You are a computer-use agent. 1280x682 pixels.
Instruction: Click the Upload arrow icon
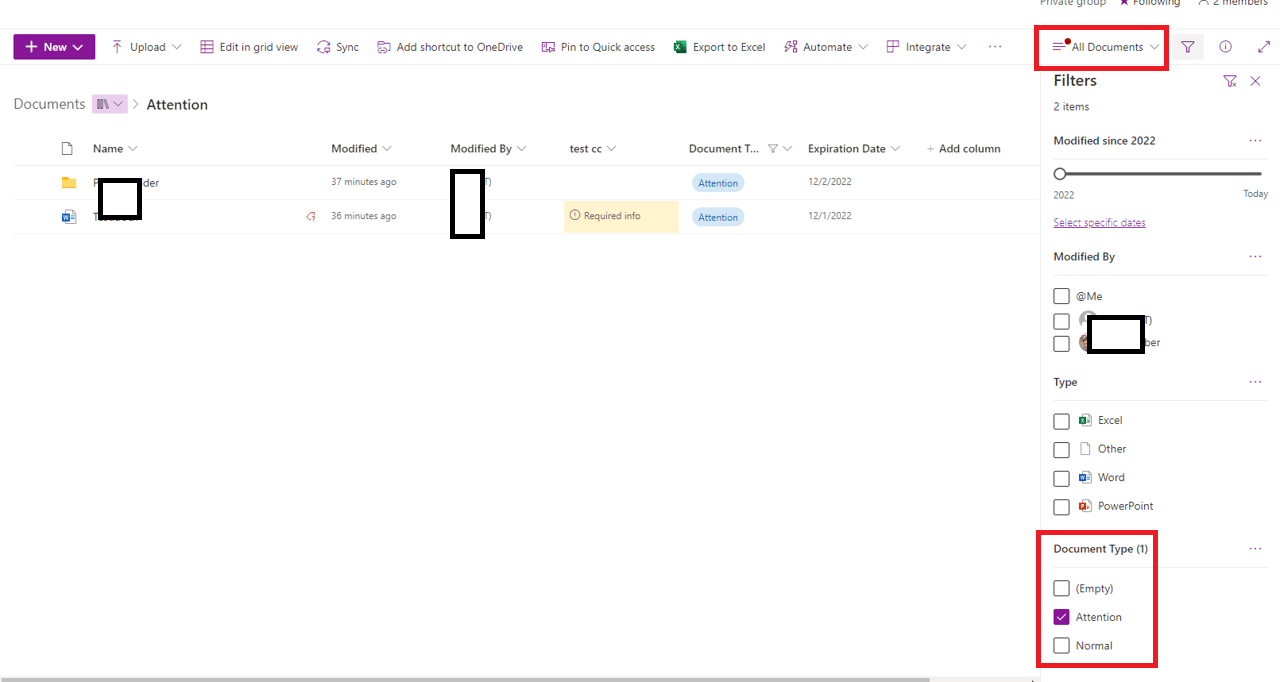pos(117,47)
